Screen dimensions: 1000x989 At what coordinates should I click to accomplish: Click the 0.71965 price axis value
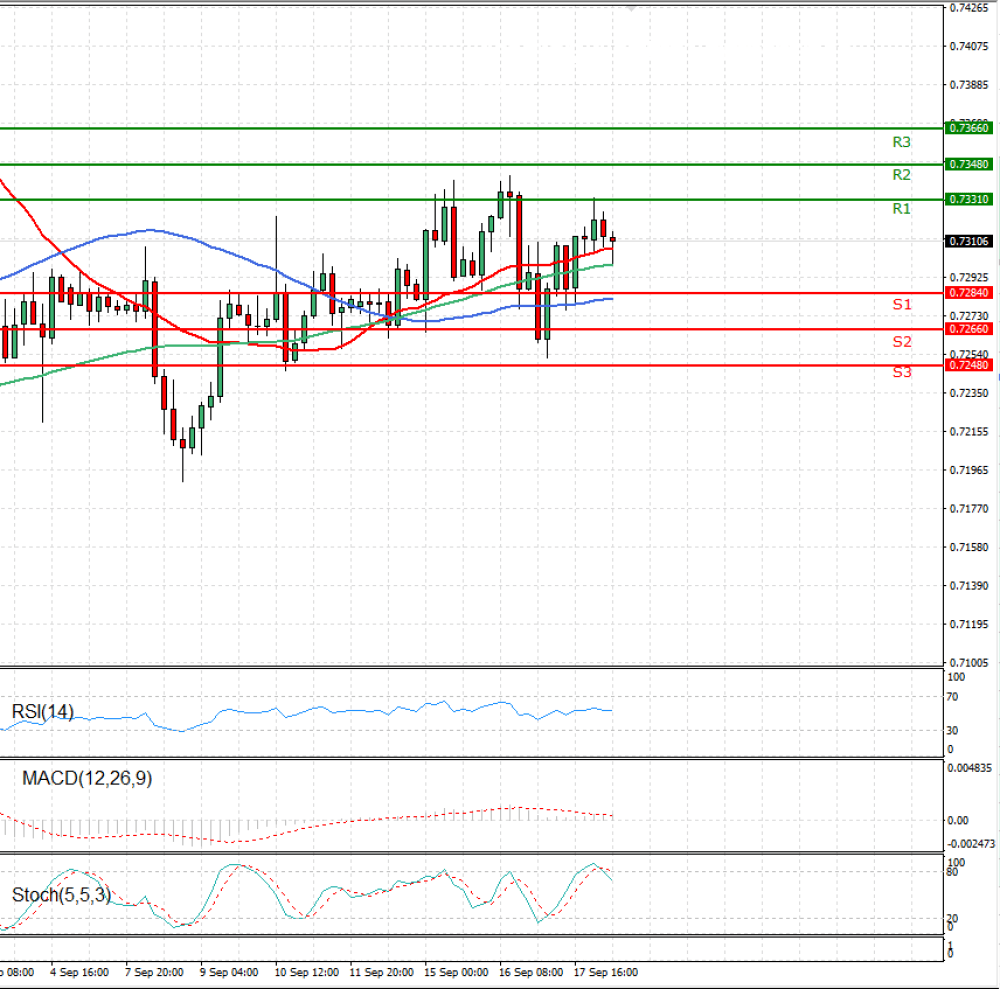coord(969,470)
